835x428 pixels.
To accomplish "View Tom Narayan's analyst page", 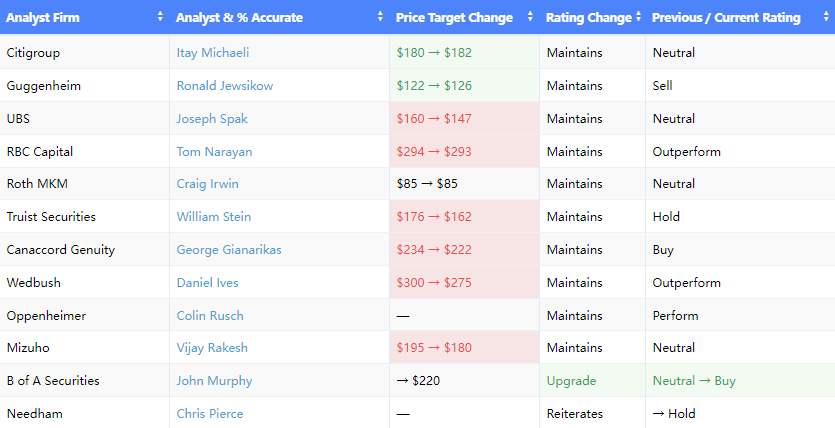I will pyautogui.click(x=214, y=152).
